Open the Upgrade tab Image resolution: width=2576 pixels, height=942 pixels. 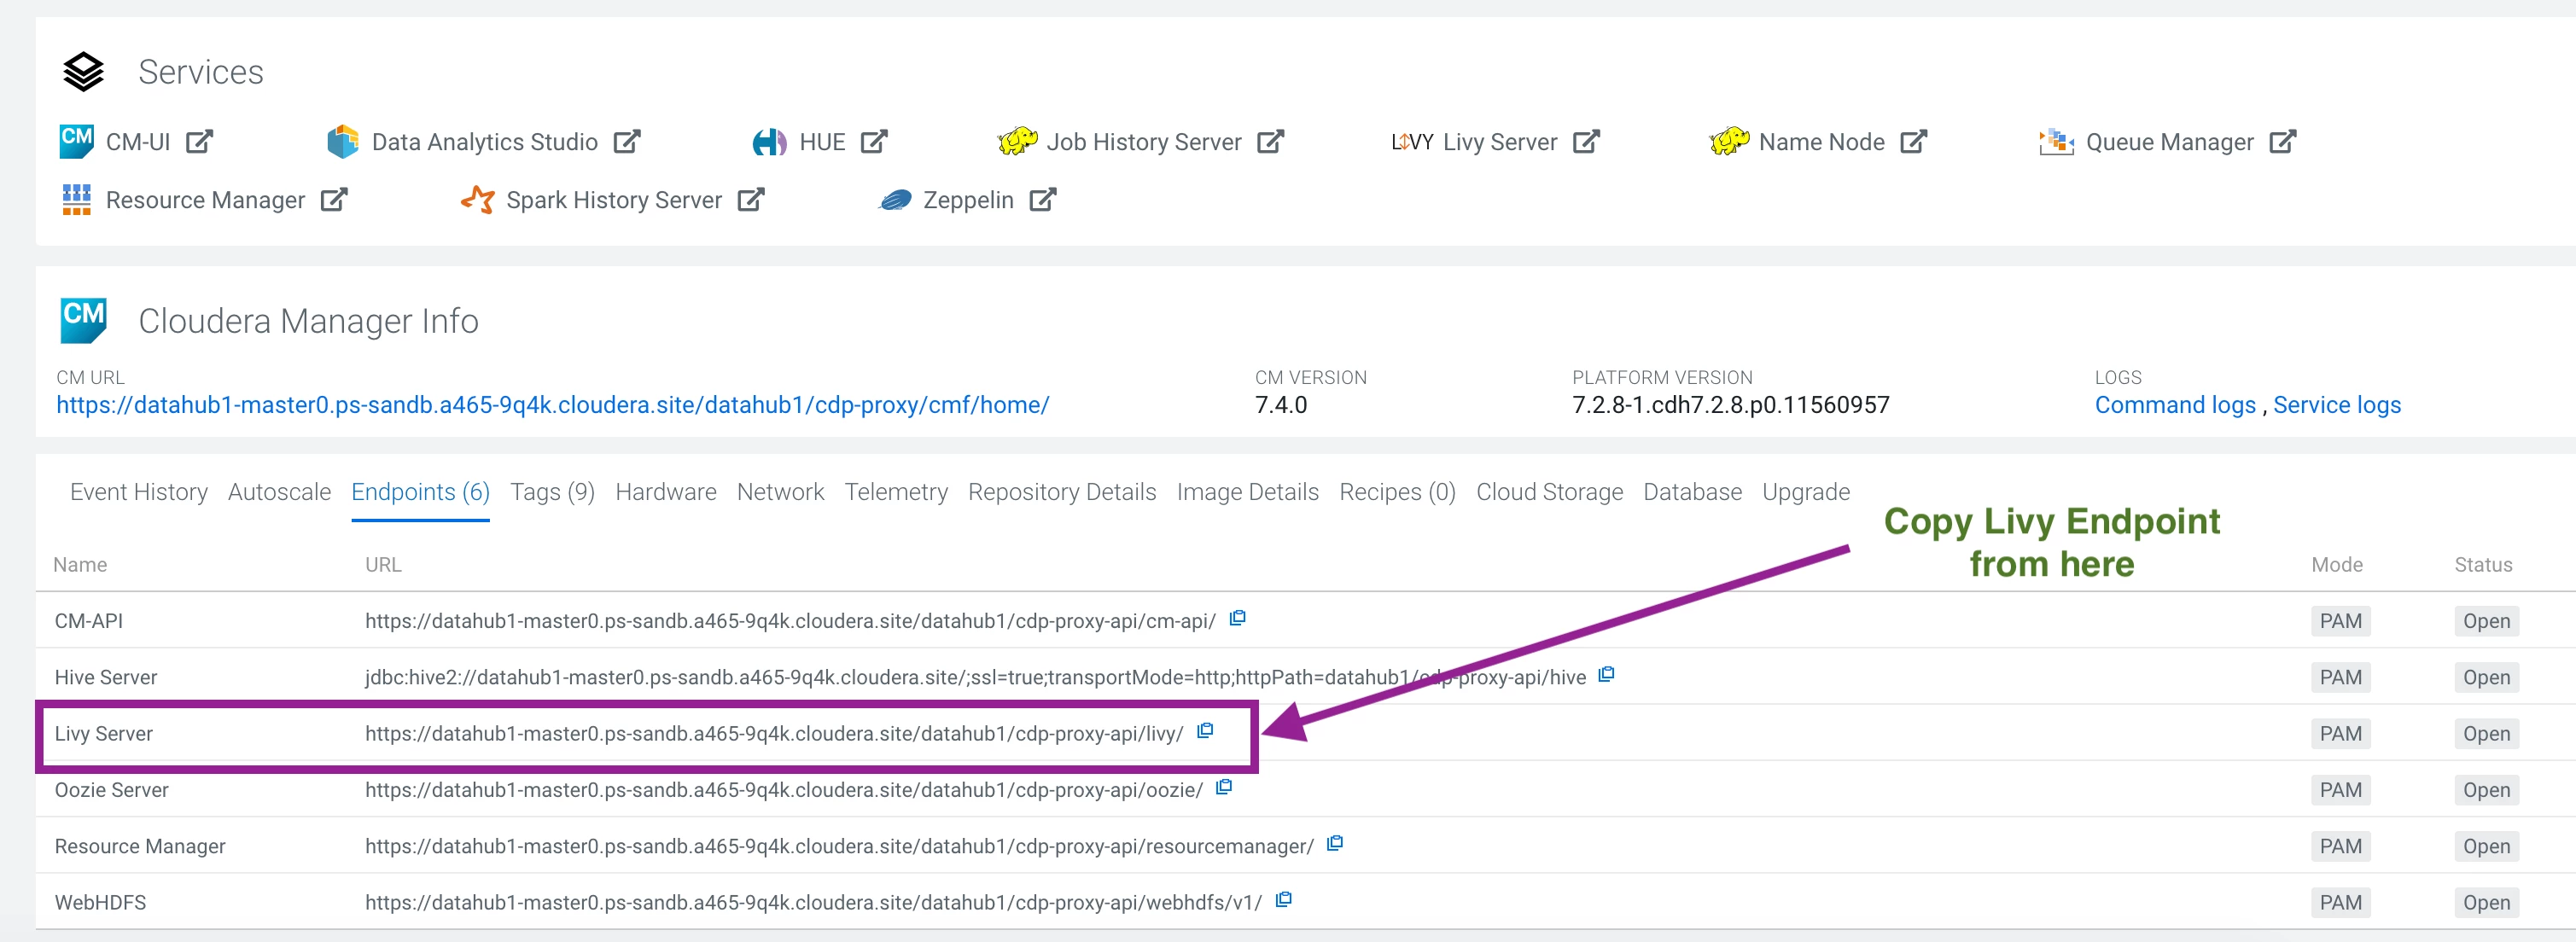1805,492
